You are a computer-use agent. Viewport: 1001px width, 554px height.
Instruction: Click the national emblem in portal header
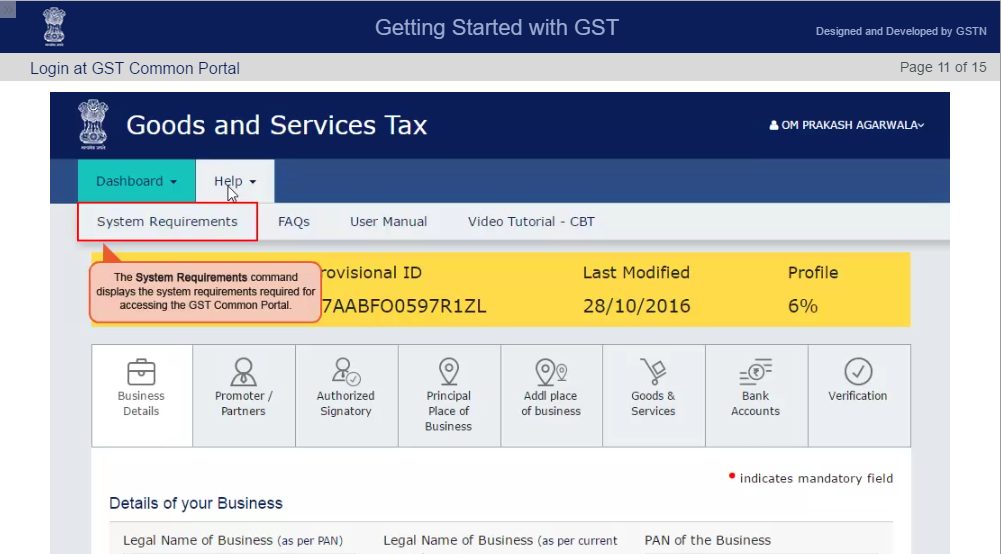pos(93,124)
